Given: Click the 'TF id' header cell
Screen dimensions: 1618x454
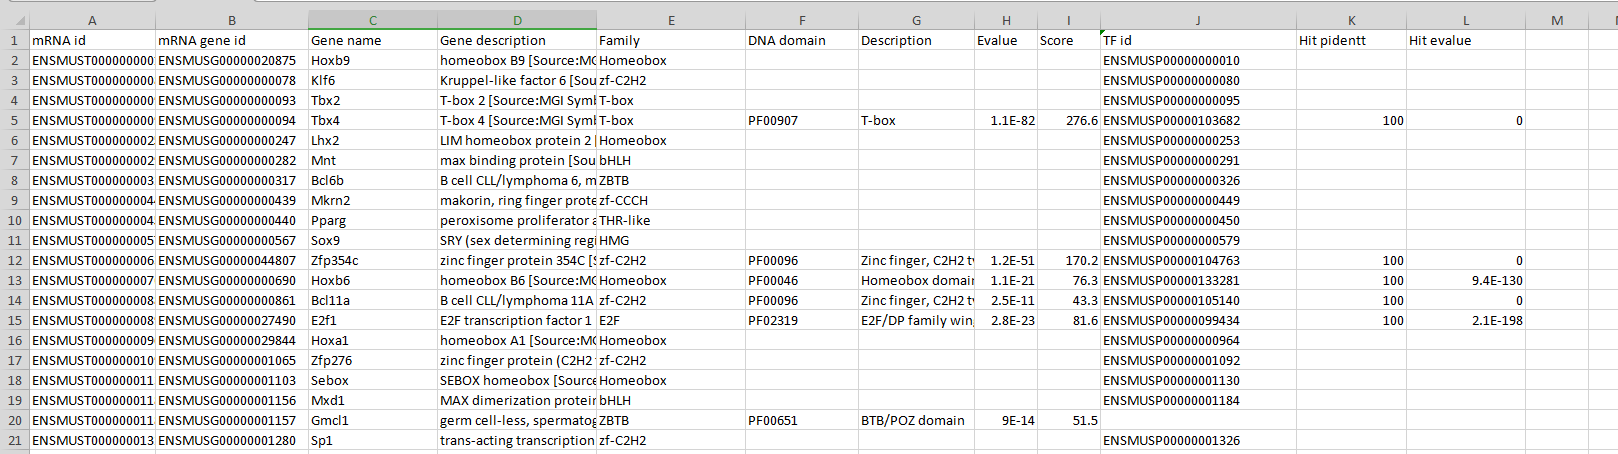Looking at the screenshot, I should coord(1198,40).
